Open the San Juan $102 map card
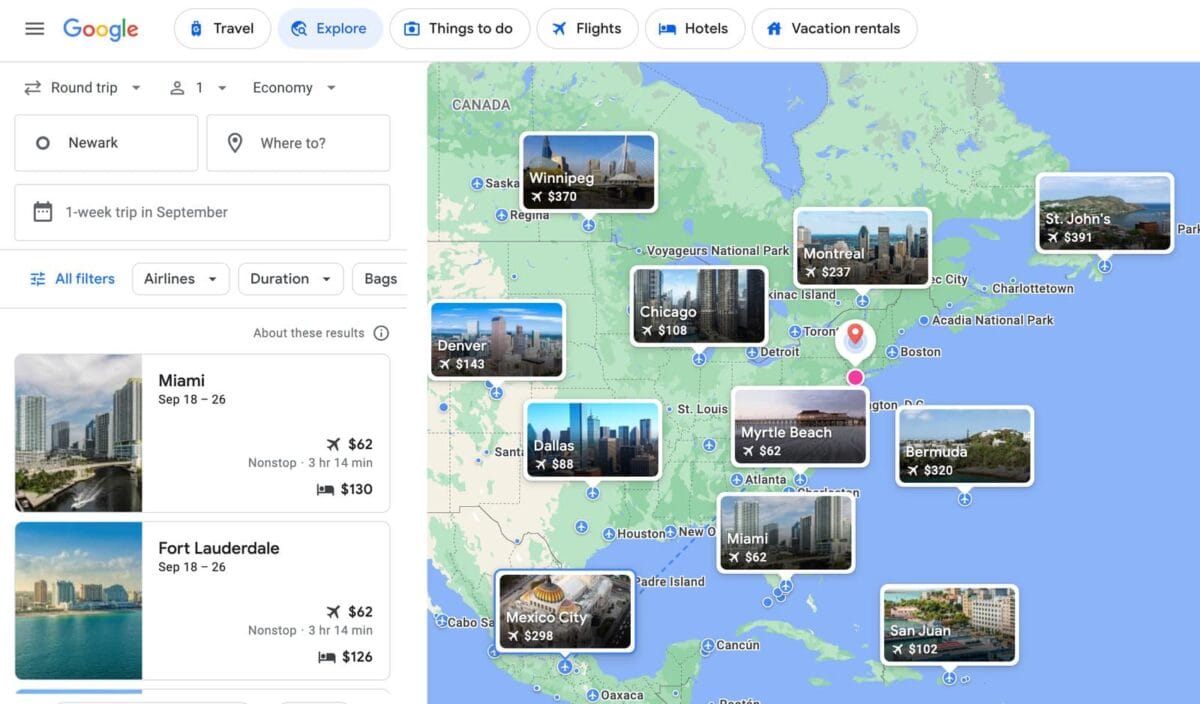 tap(949, 625)
